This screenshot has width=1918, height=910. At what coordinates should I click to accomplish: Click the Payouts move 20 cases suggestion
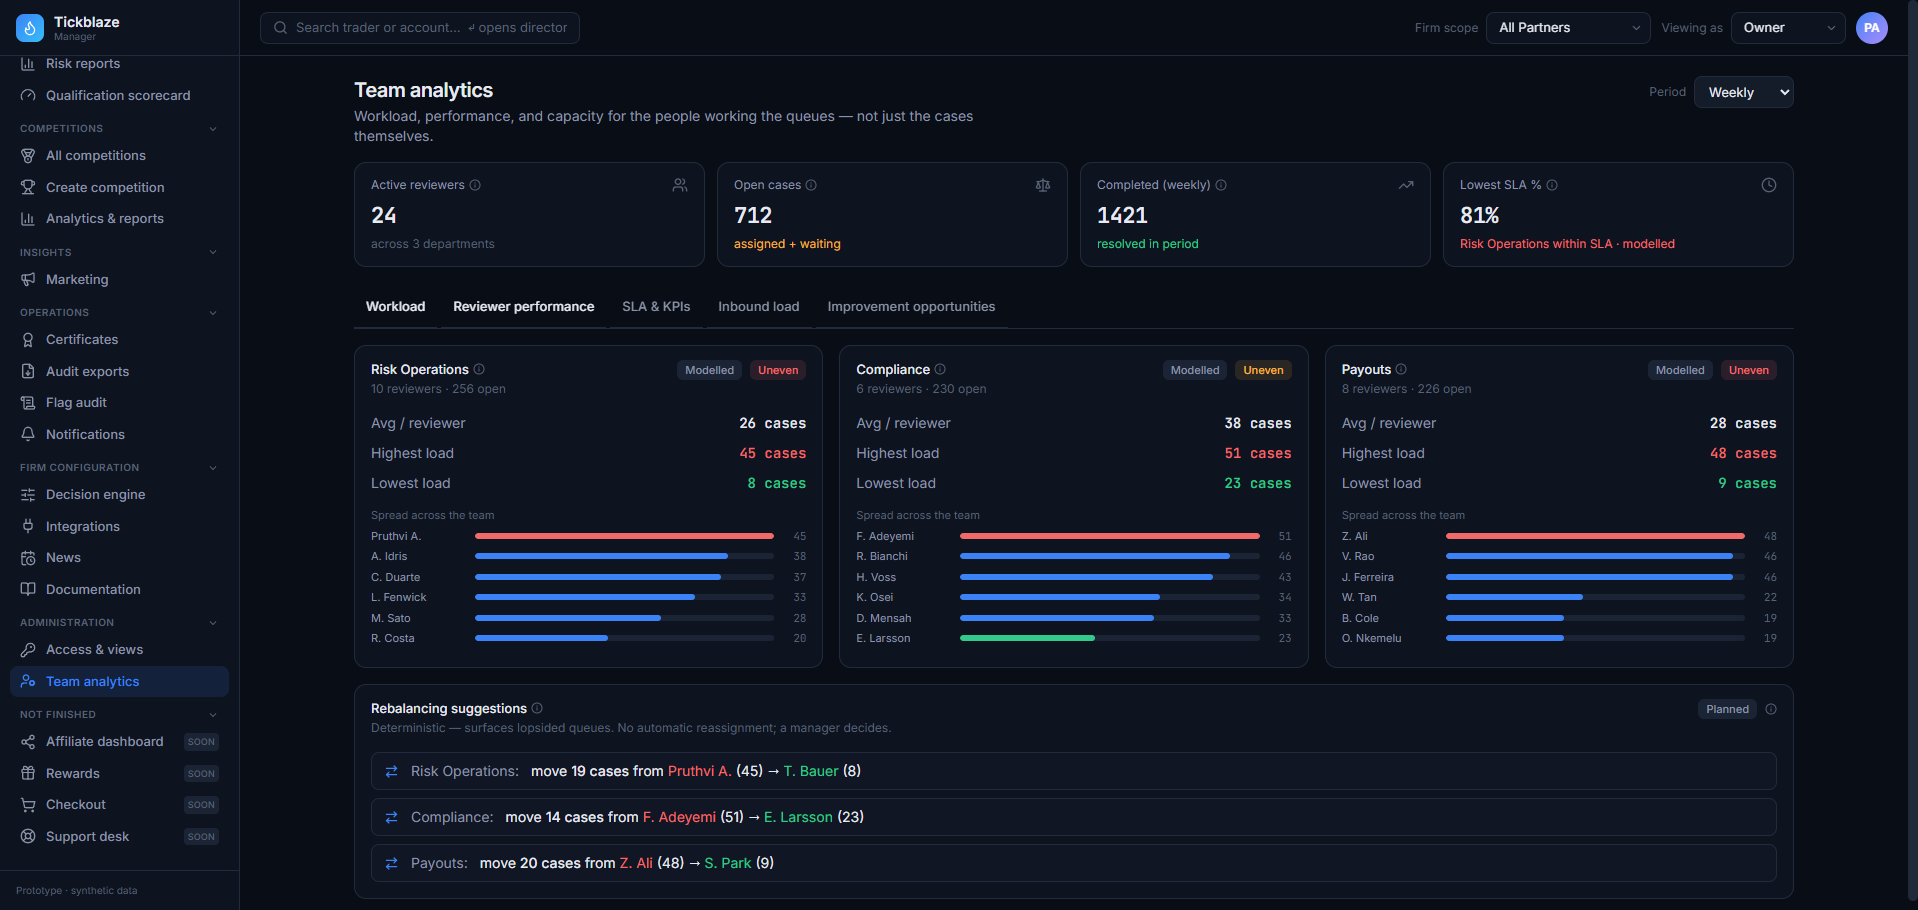click(x=1073, y=863)
